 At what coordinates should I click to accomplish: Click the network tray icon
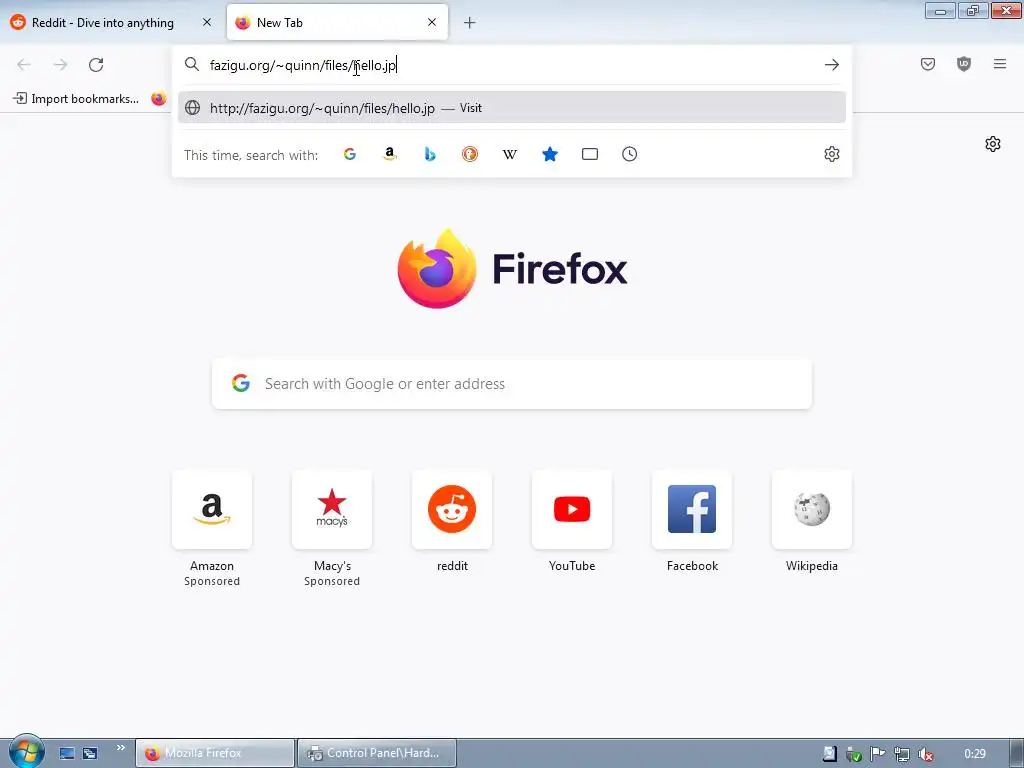click(901, 754)
